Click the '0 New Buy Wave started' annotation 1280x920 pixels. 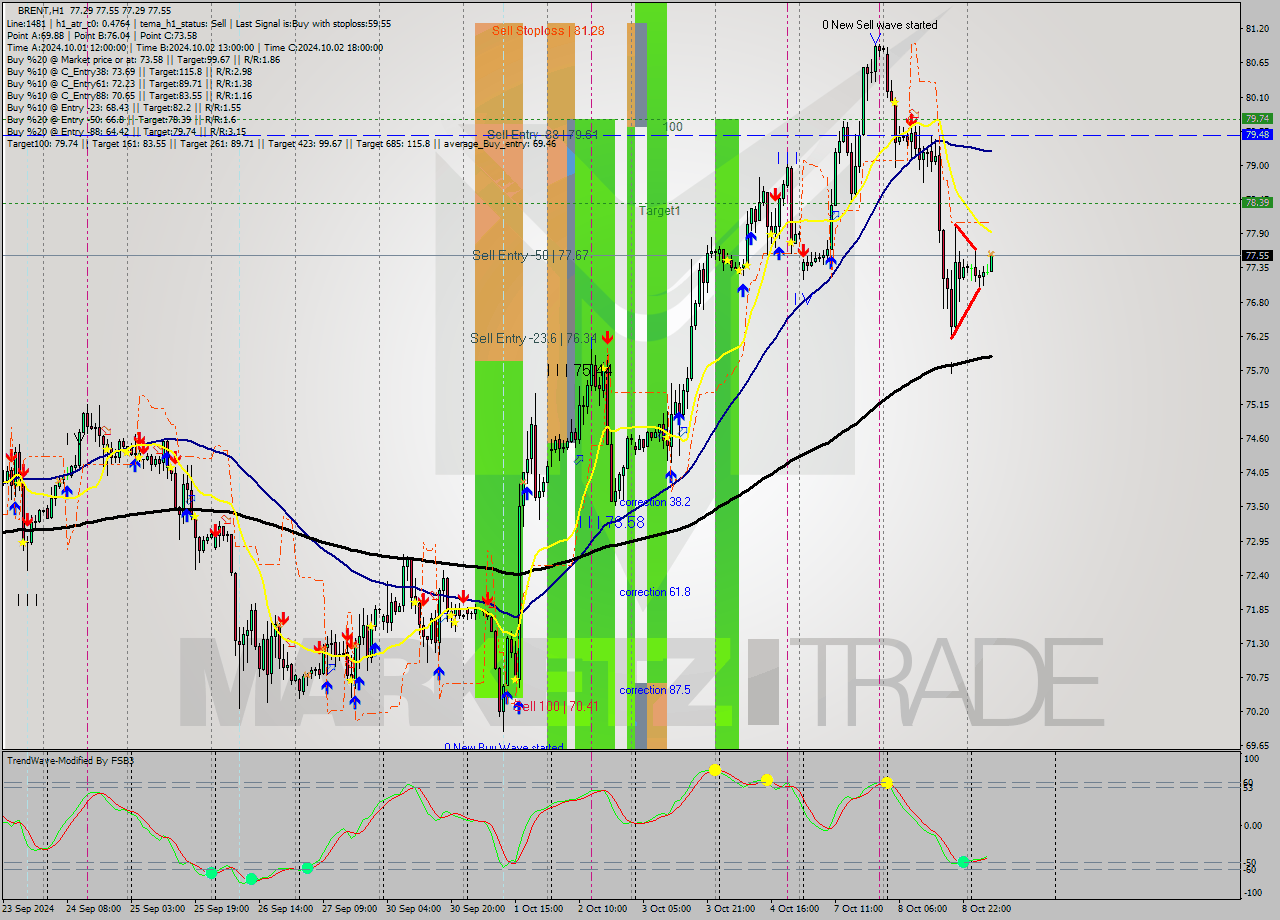pyautogui.click(x=504, y=747)
